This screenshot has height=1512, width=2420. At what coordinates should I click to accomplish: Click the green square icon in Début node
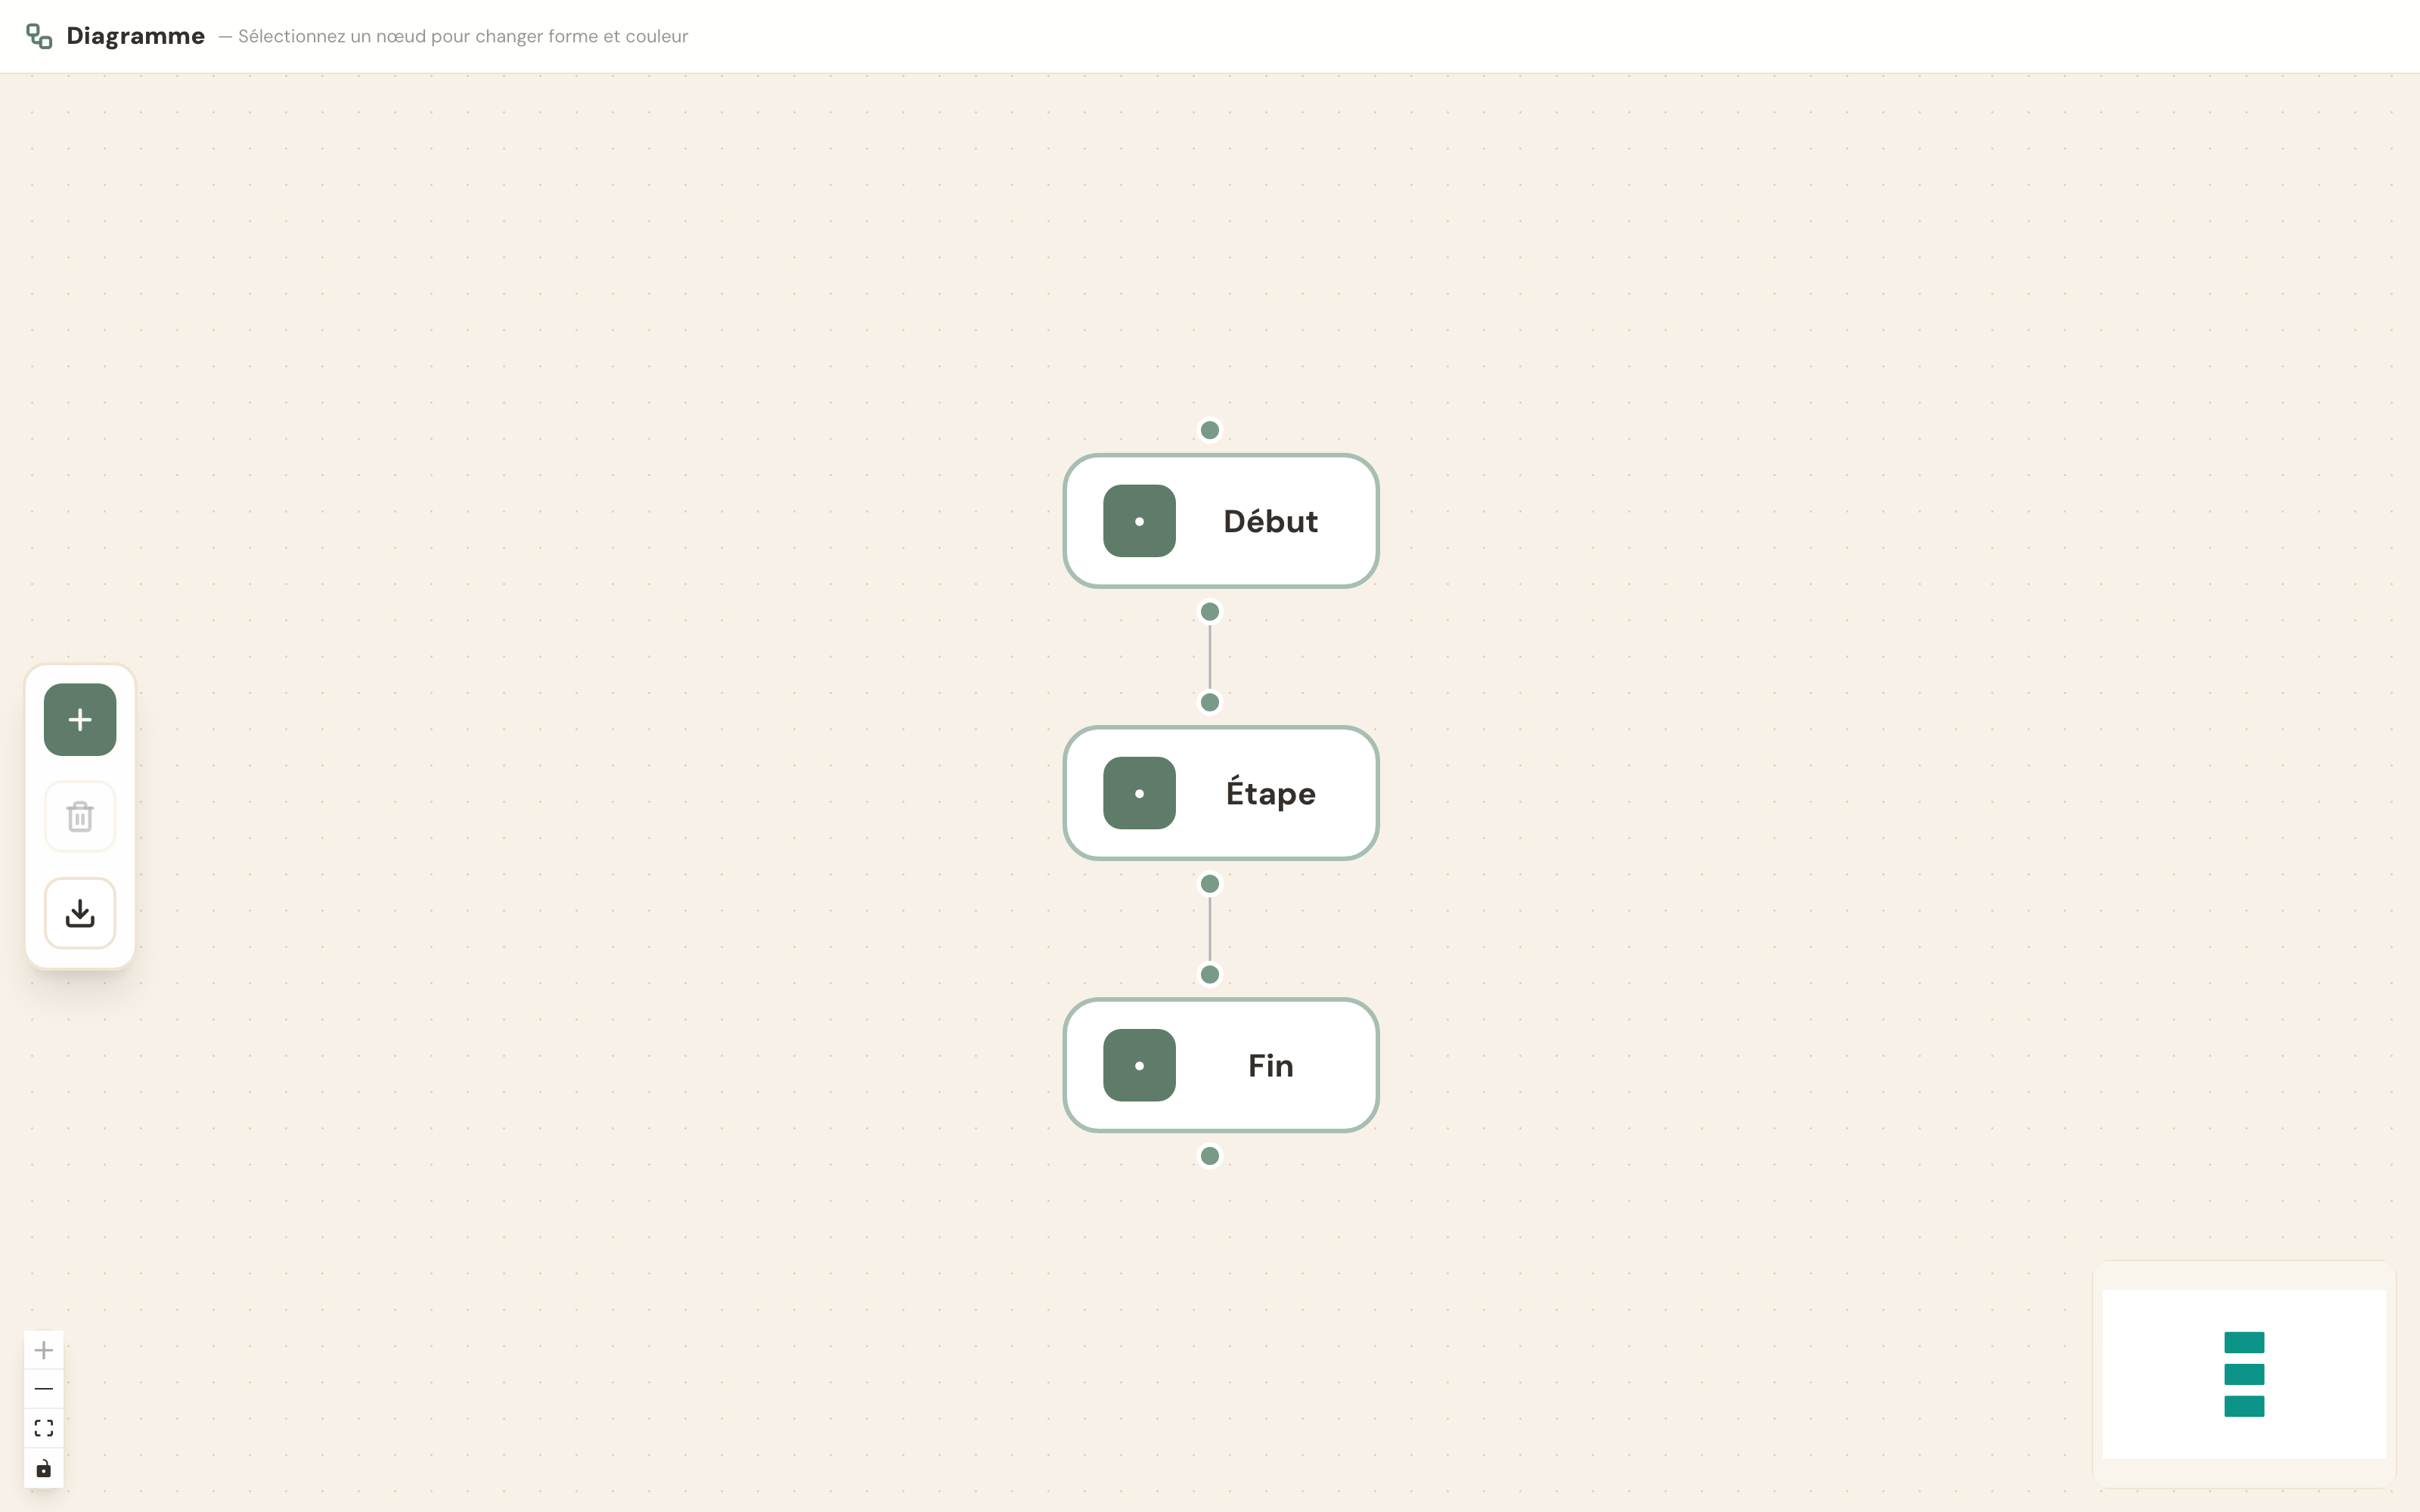point(1139,521)
